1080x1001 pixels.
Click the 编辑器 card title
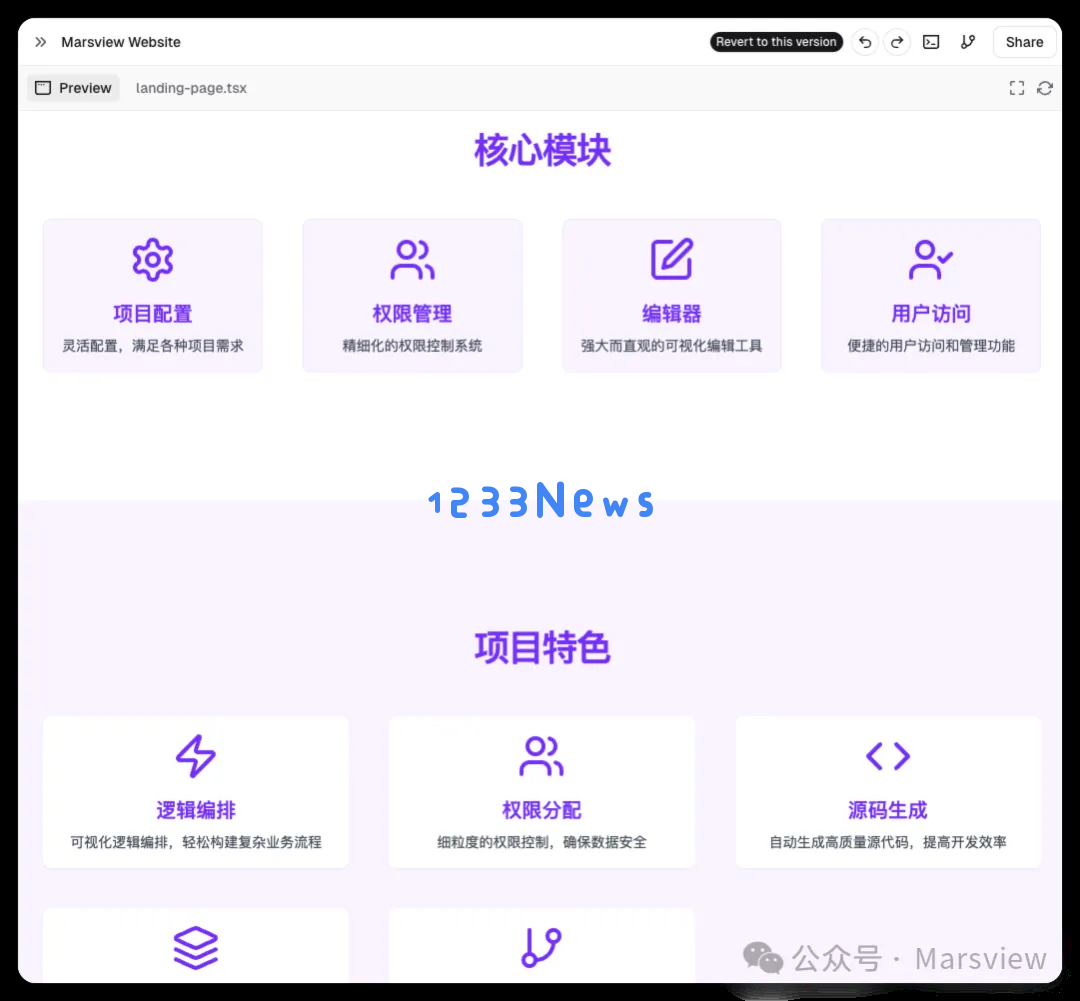point(672,313)
